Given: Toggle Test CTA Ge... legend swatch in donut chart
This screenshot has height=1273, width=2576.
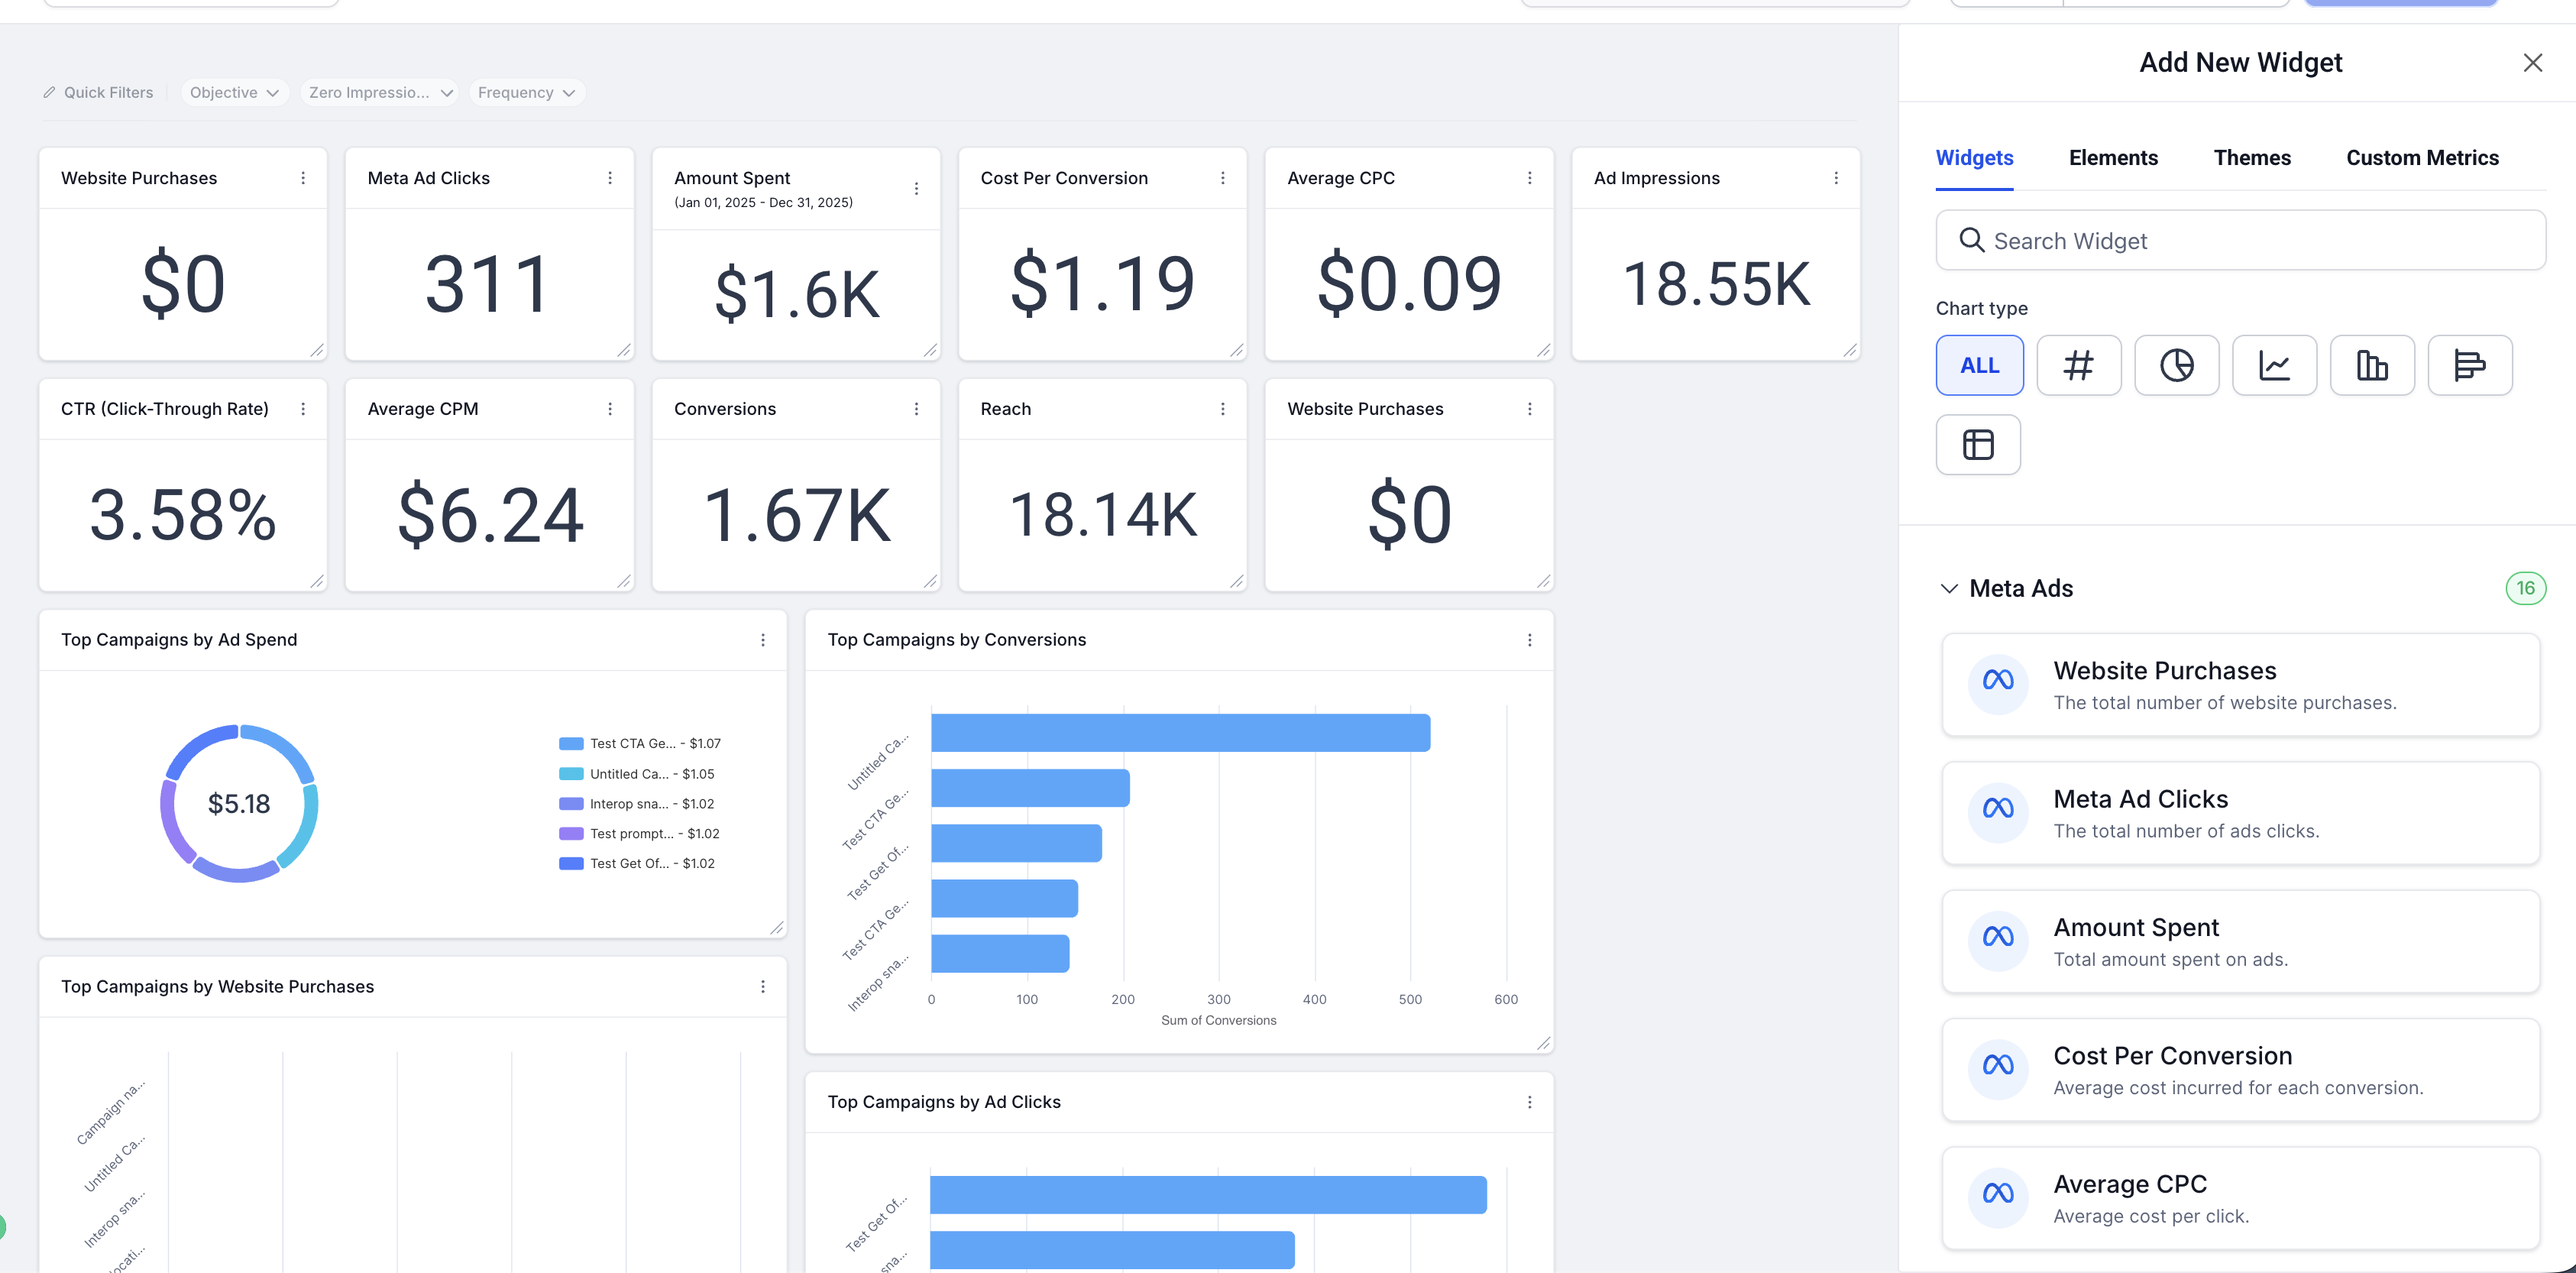Looking at the screenshot, I should (571, 743).
